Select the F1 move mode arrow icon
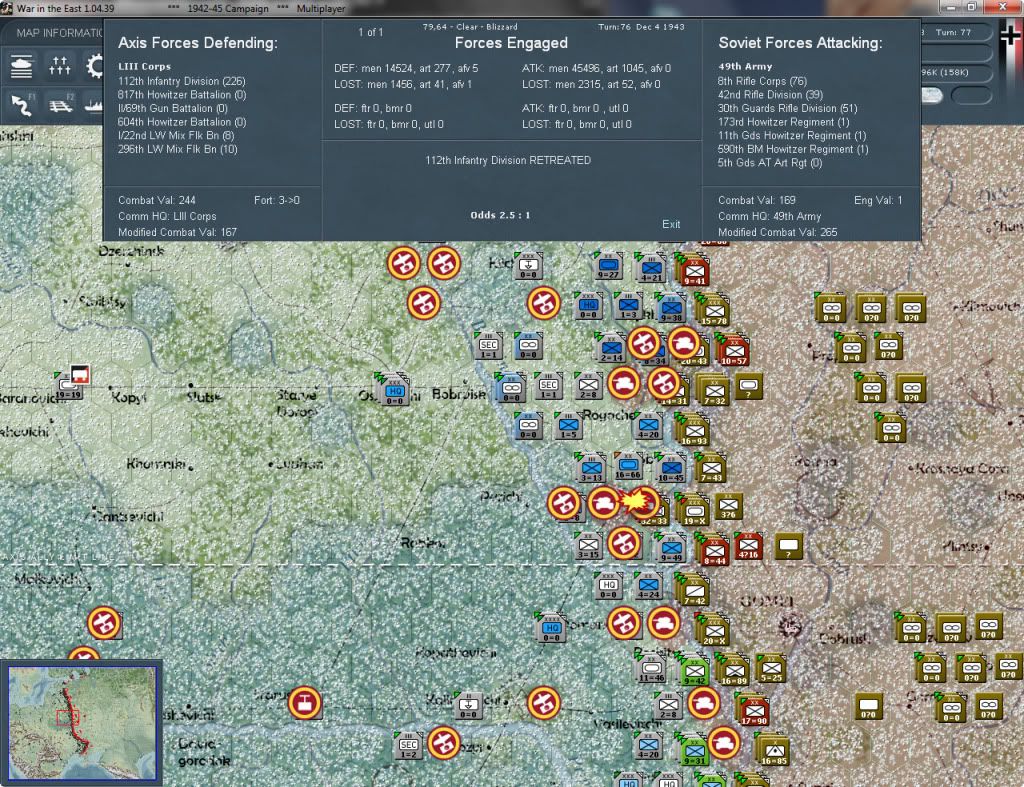Image resolution: width=1024 pixels, height=787 pixels. click(x=22, y=104)
